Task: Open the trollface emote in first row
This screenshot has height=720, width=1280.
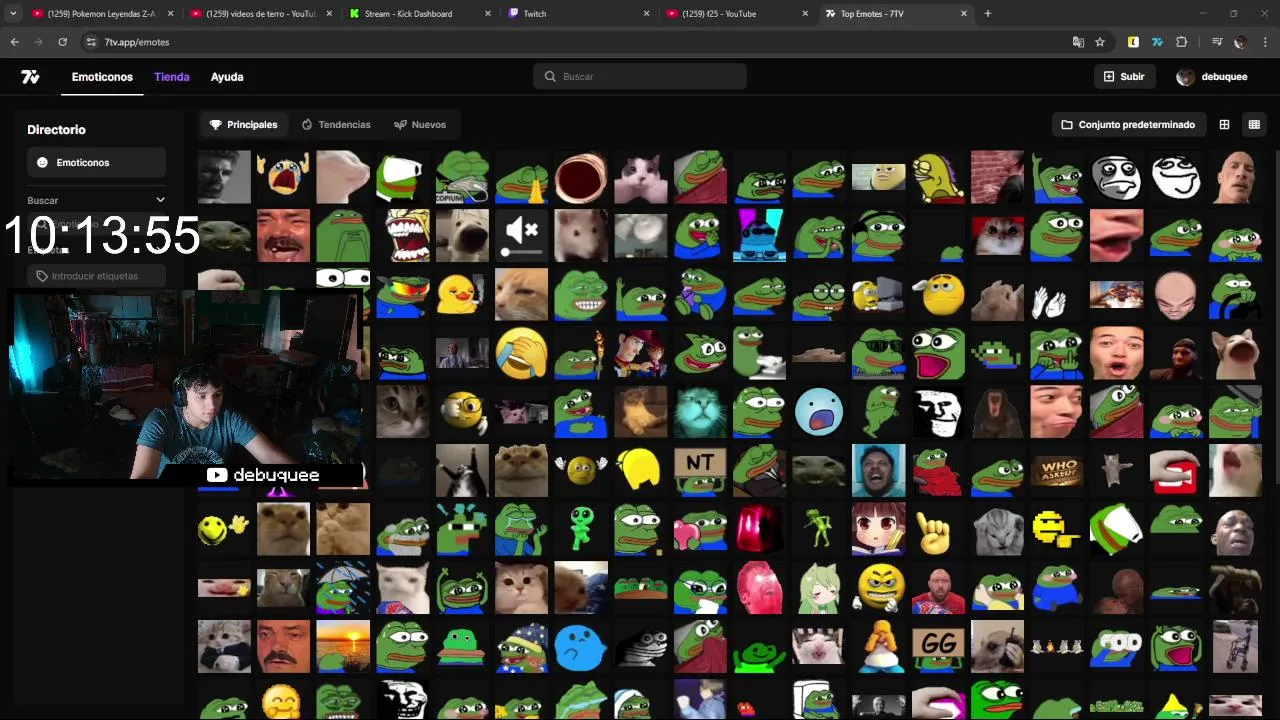Action: pyautogui.click(x=1176, y=177)
